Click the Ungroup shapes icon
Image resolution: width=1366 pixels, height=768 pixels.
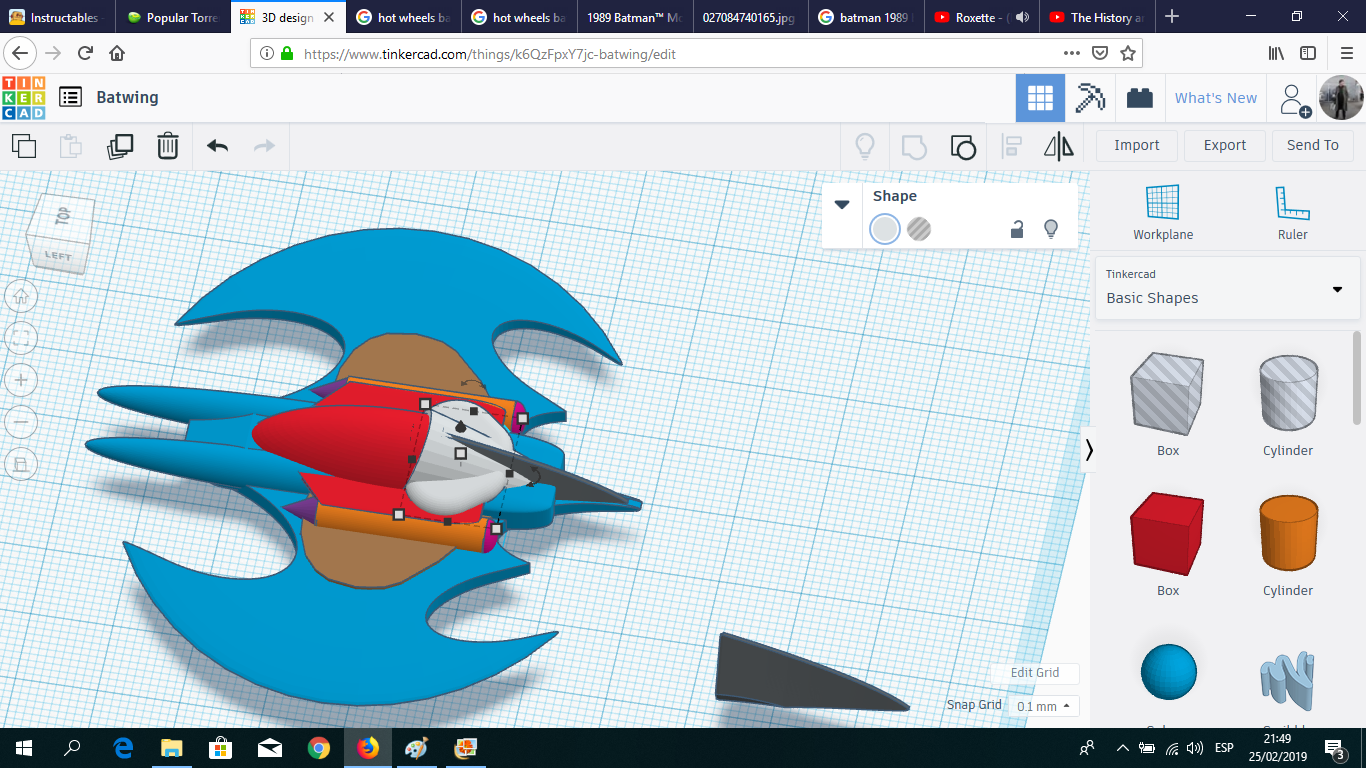point(962,147)
